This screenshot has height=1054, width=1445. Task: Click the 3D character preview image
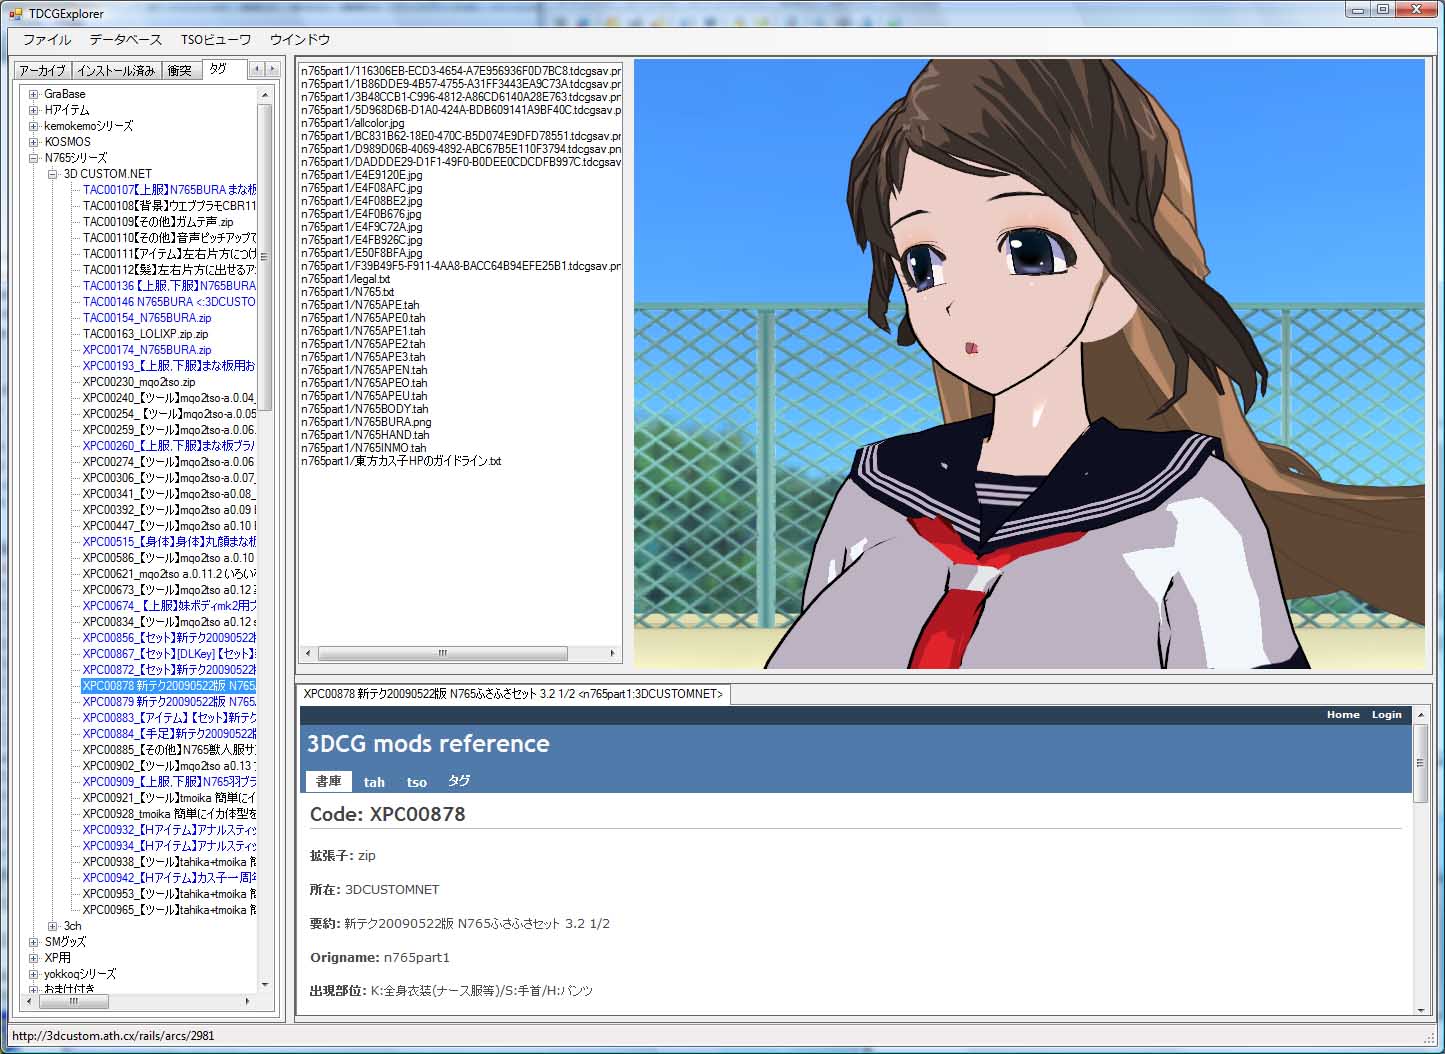[x=1028, y=363]
